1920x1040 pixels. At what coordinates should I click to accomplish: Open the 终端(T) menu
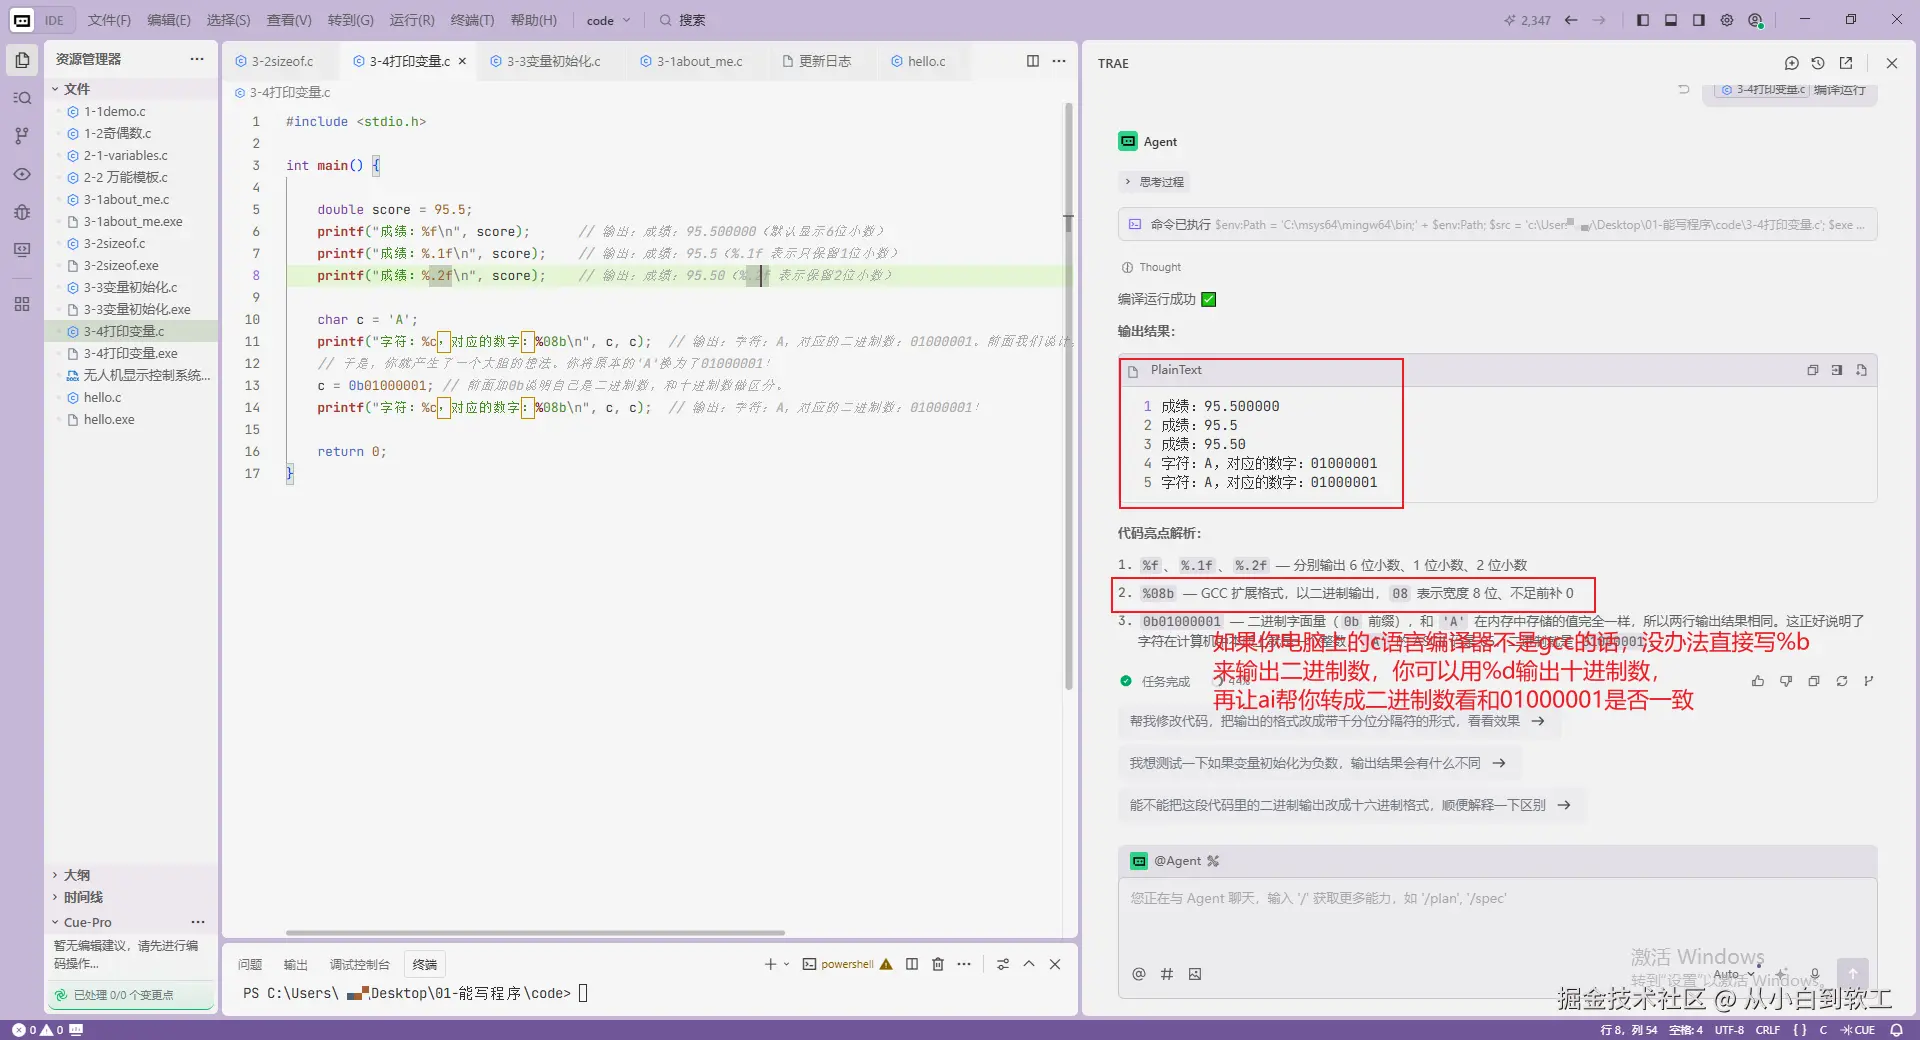(472, 20)
